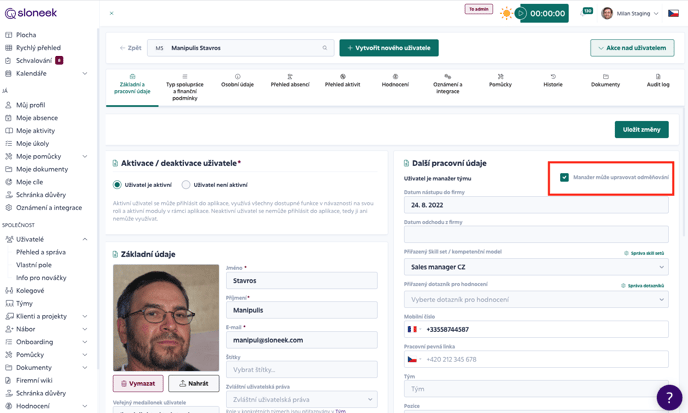Open Kolegové page
The image size is (688, 413).
click(30, 291)
